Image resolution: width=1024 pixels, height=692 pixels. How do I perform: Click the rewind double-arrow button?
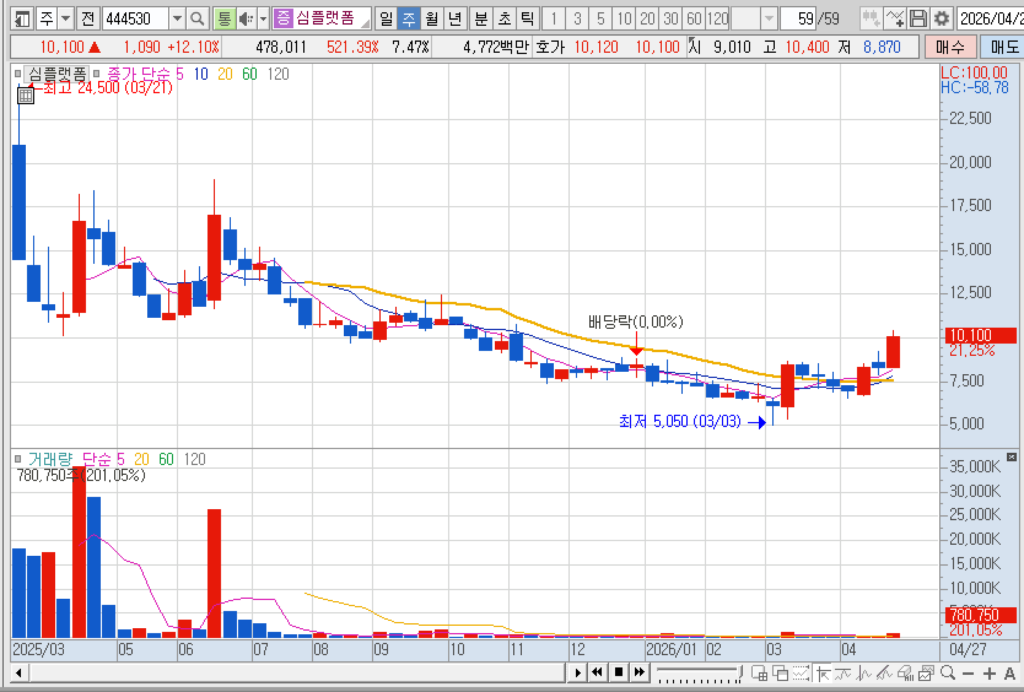597,672
